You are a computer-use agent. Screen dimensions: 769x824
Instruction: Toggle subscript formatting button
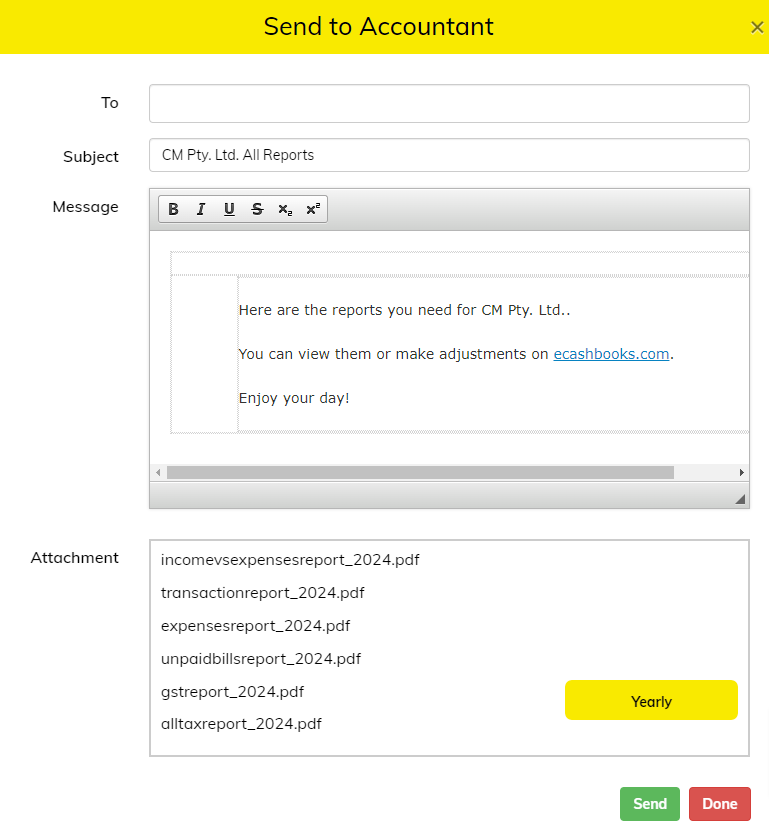pos(285,209)
